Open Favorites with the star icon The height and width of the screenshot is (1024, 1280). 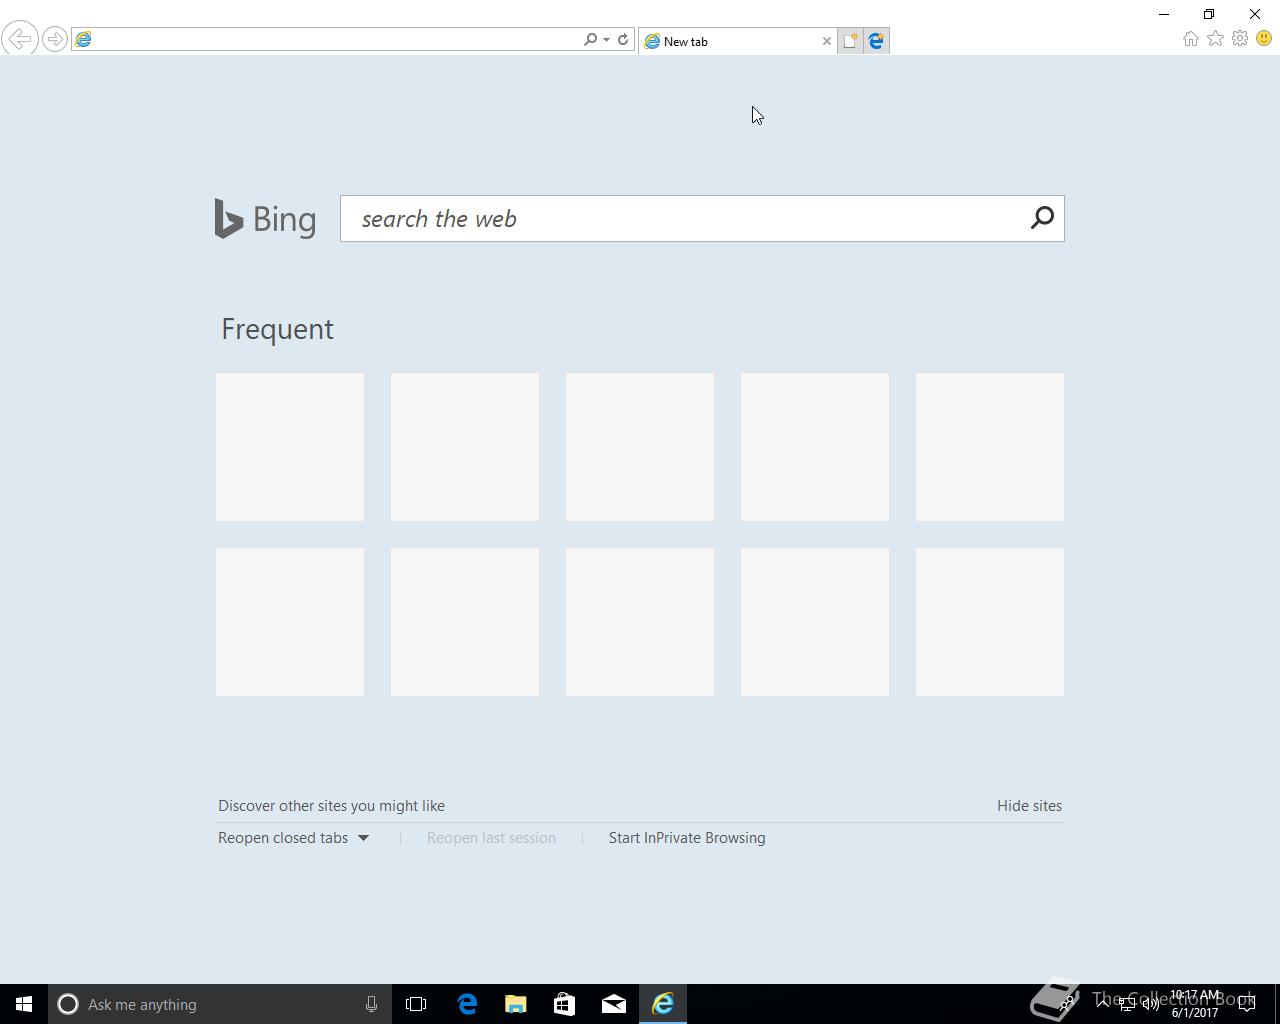[1215, 38]
